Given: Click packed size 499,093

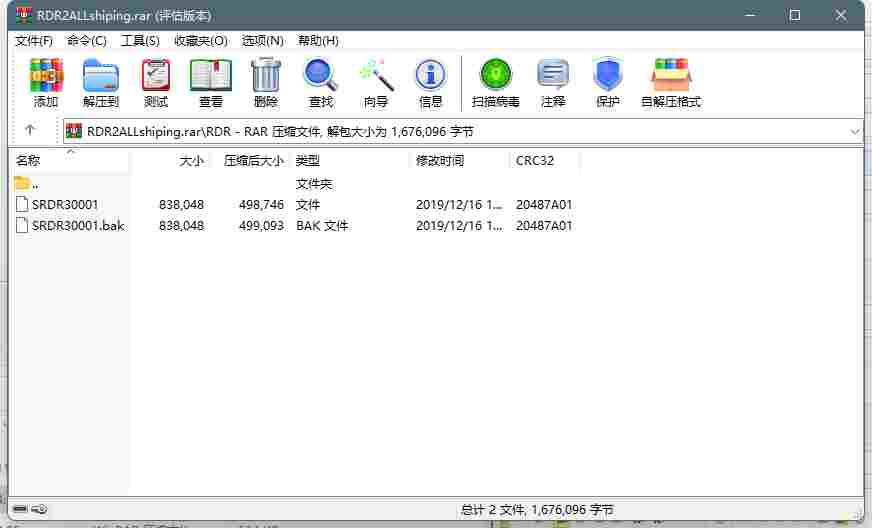Looking at the screenshot, I should 261,225.
